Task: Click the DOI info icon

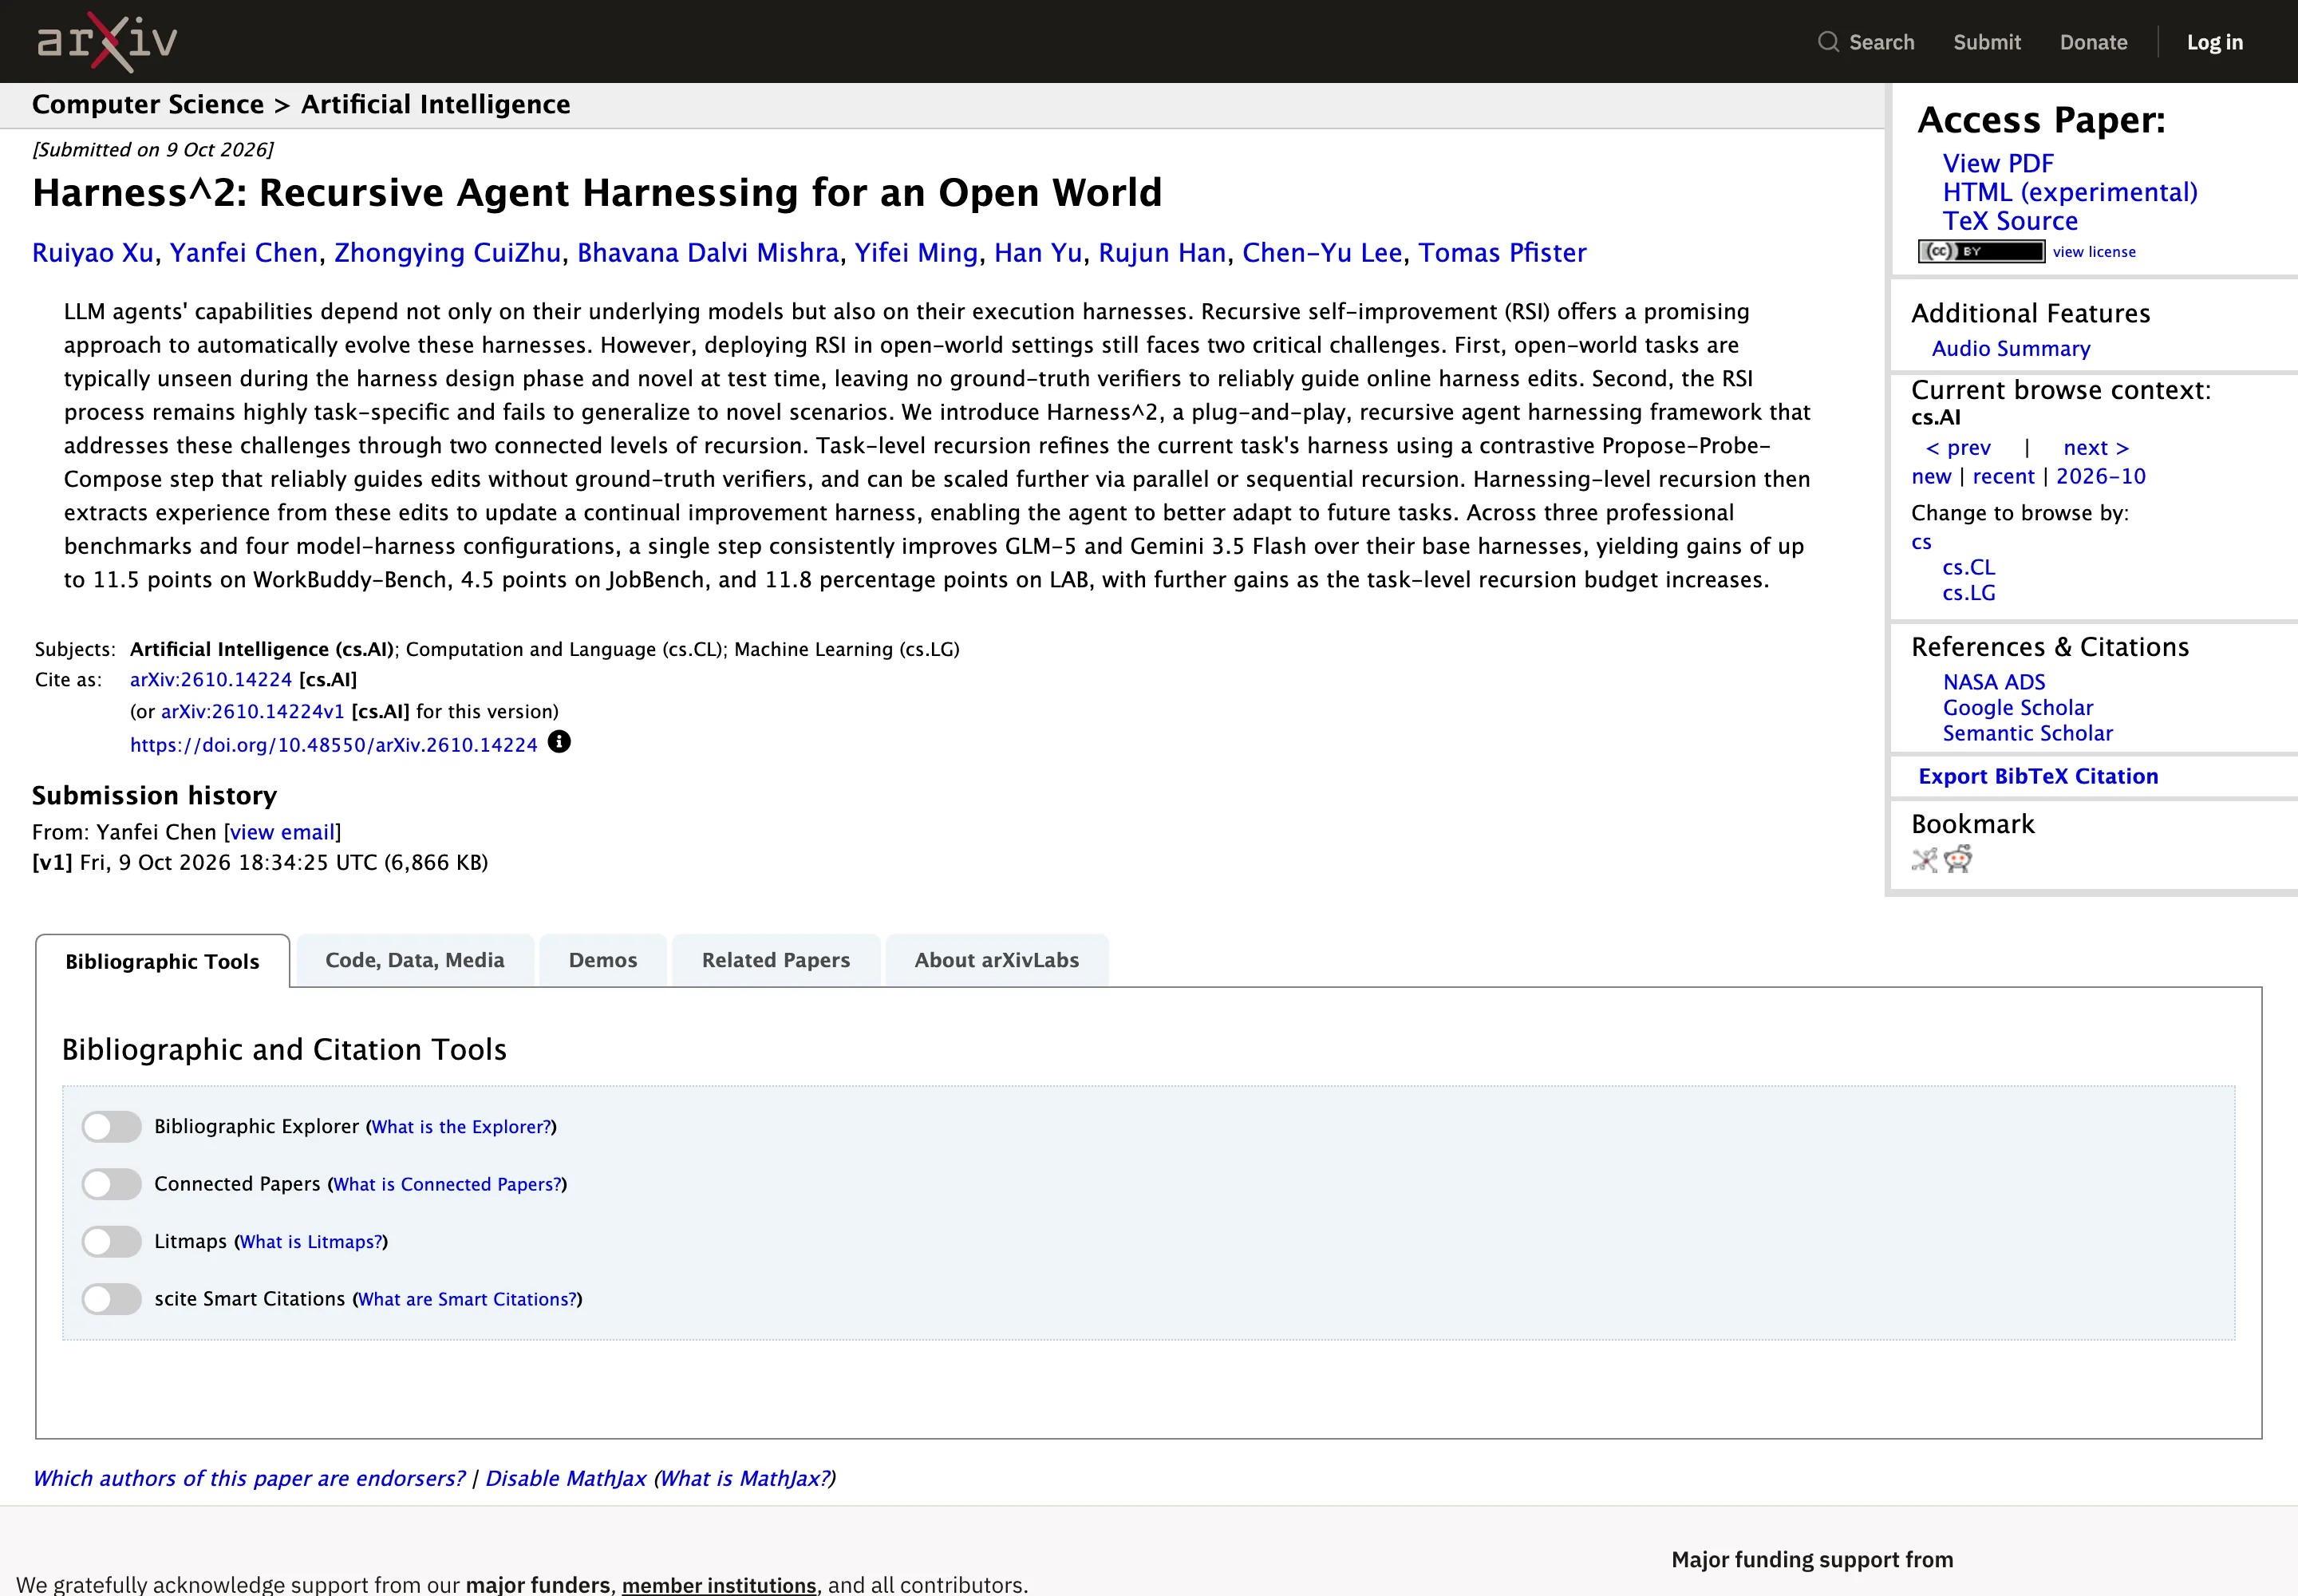Action: pos(560,742)
